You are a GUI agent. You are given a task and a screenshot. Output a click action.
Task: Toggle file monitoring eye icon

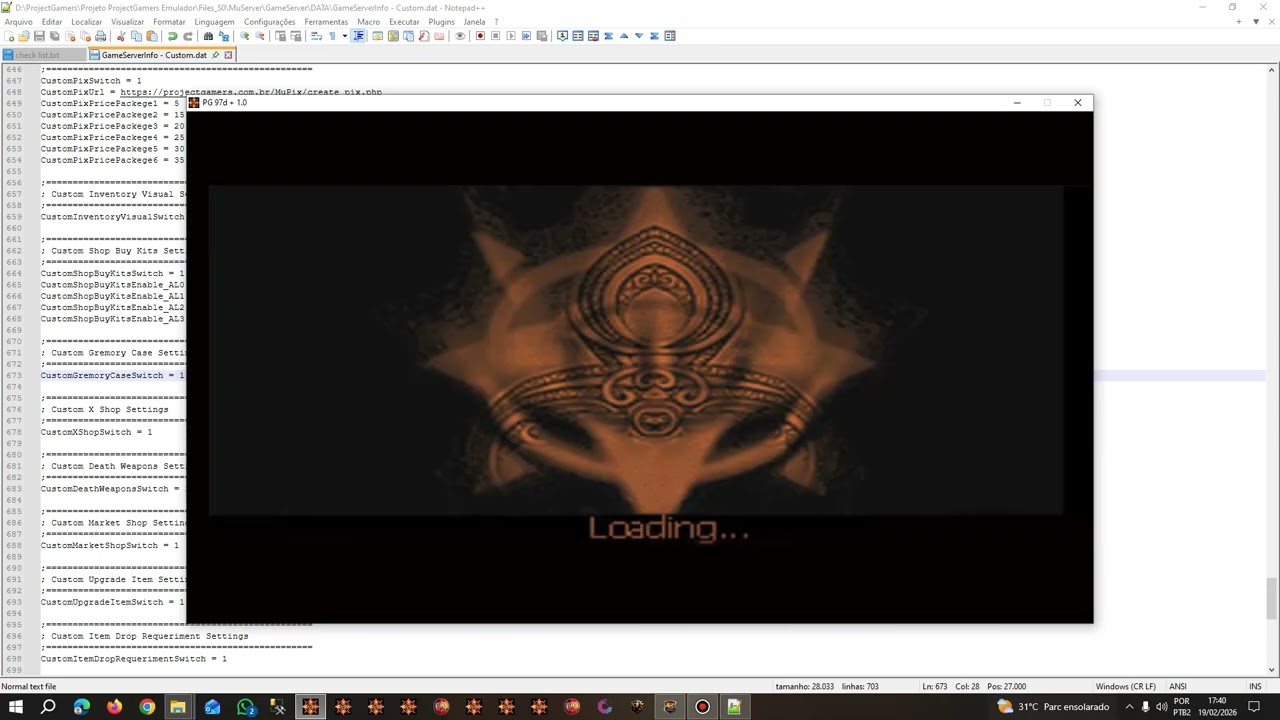tap(460, 36)
